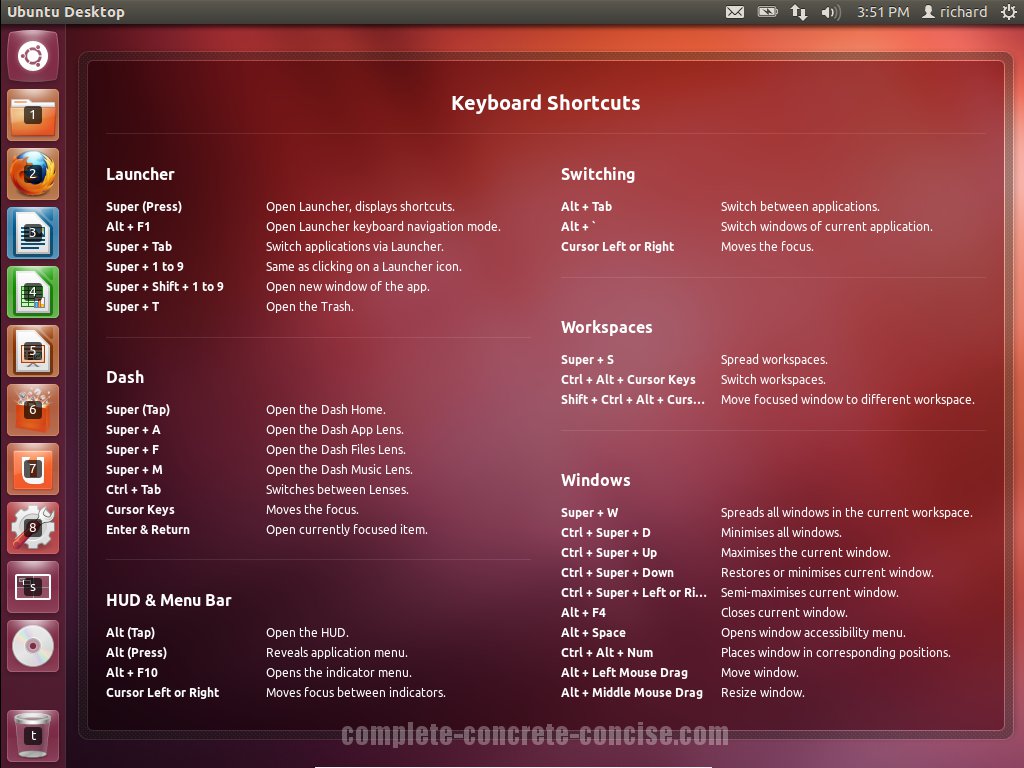The width and height of the screenshot is (1024, 768).
Task: Click 'Open the Dash Files Lens.' description
Action: click(336, 450)
